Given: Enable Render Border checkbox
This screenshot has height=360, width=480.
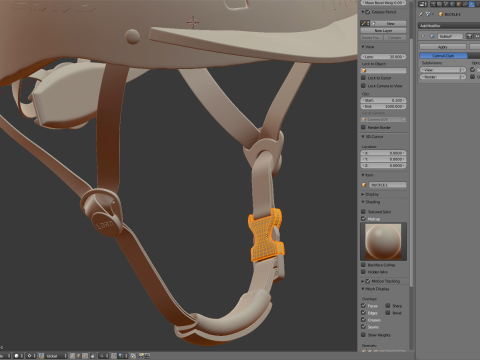Looking at the screenshot, I should click(364, 127).
